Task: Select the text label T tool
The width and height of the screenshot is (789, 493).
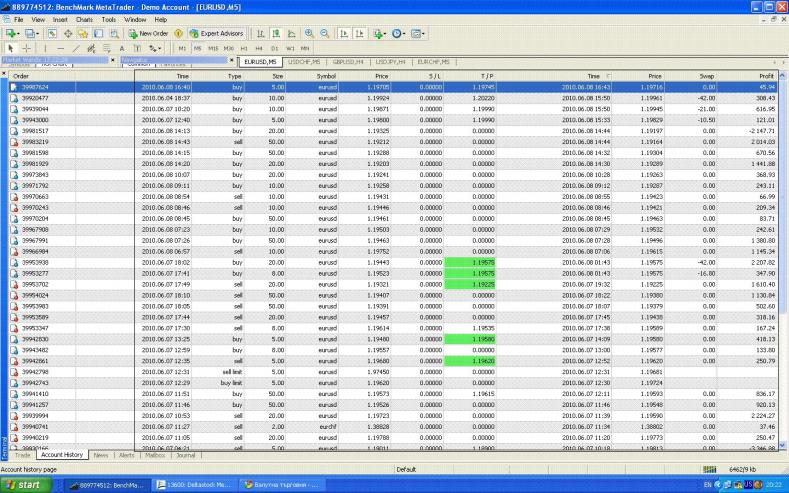Action: point(137,48)
